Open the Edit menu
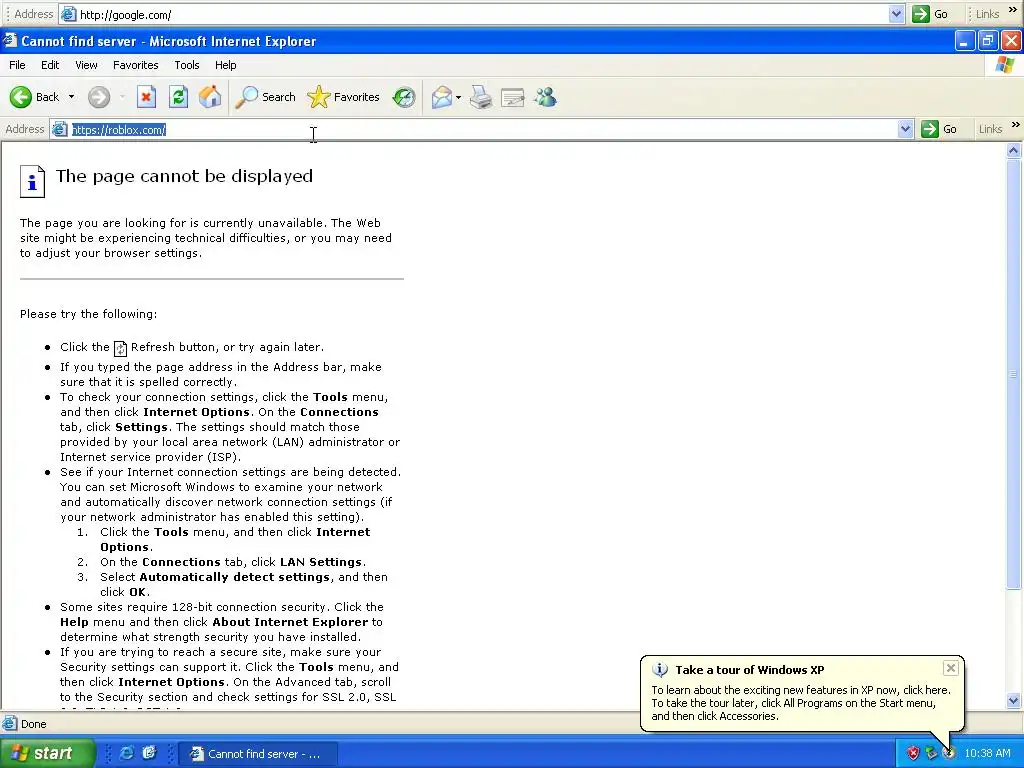Screen dimensions: 1024x768 click(x=50, y=65)
